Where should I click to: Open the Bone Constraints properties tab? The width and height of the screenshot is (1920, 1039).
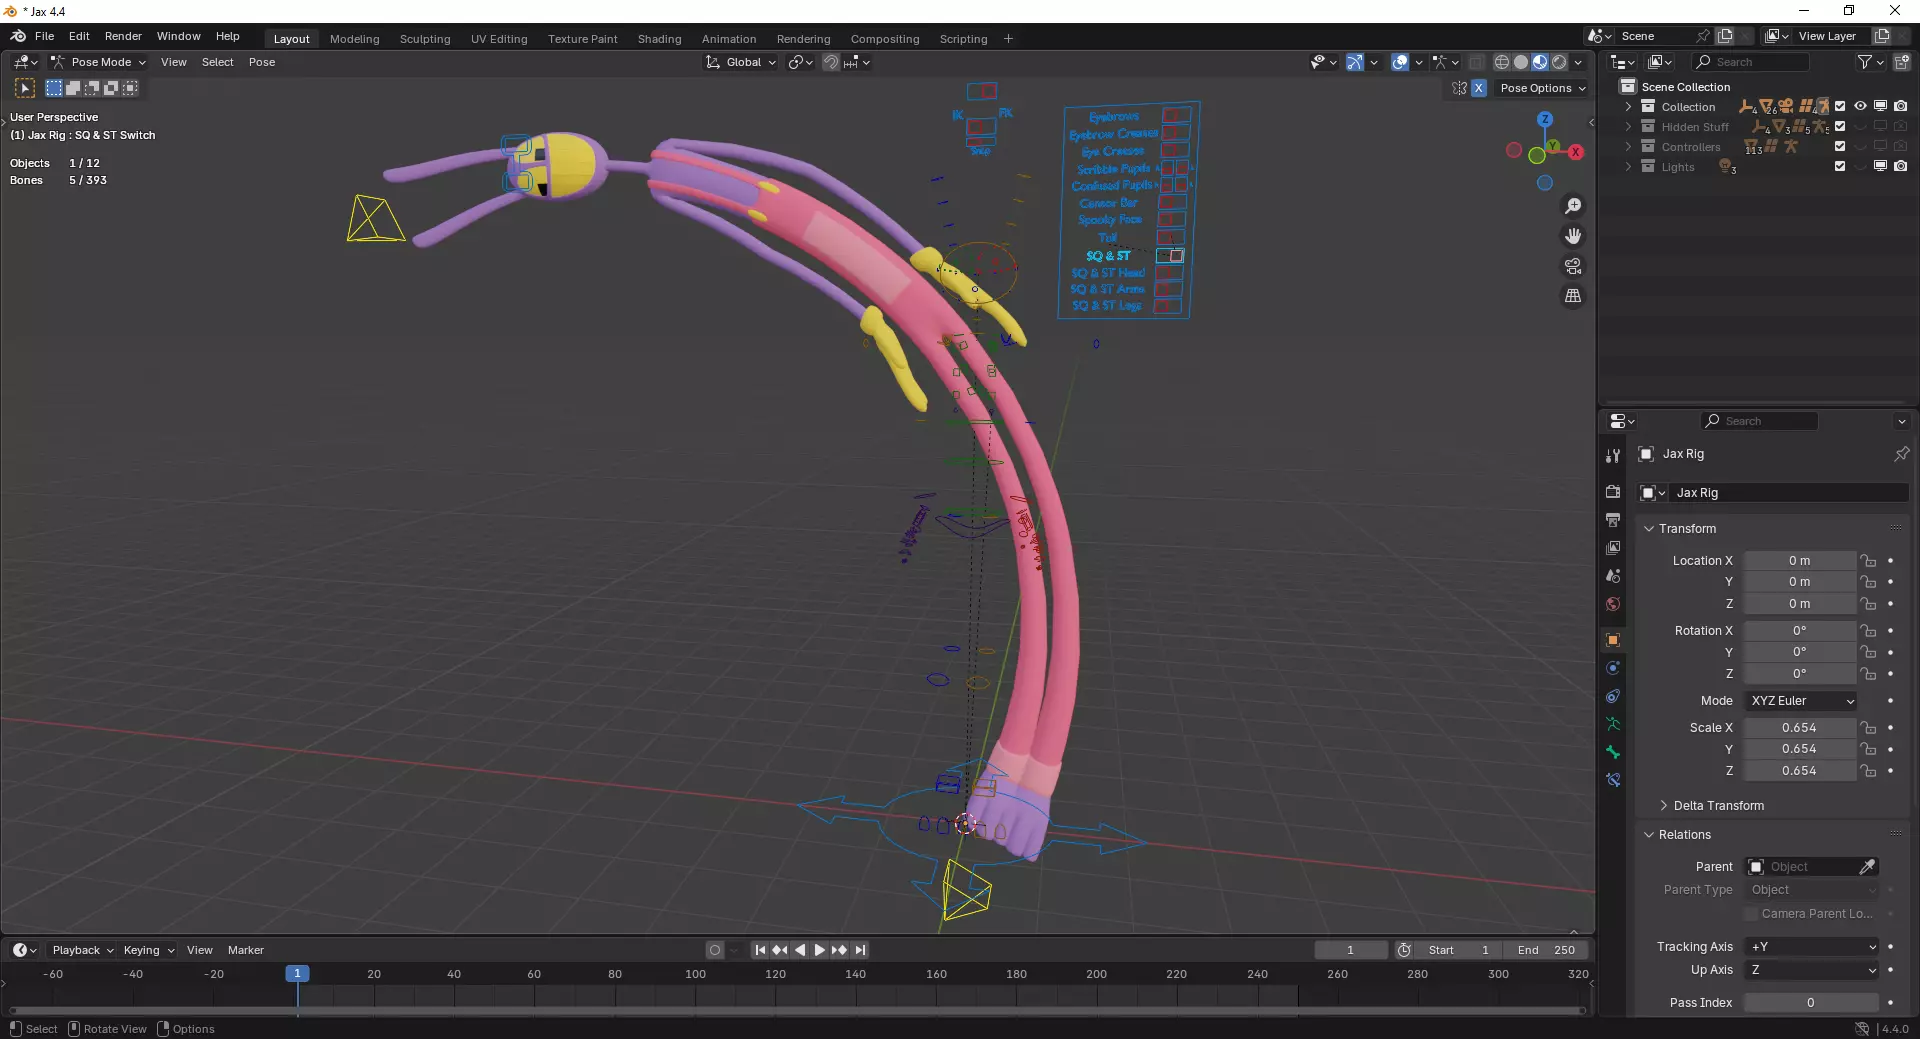point(1613,780)
